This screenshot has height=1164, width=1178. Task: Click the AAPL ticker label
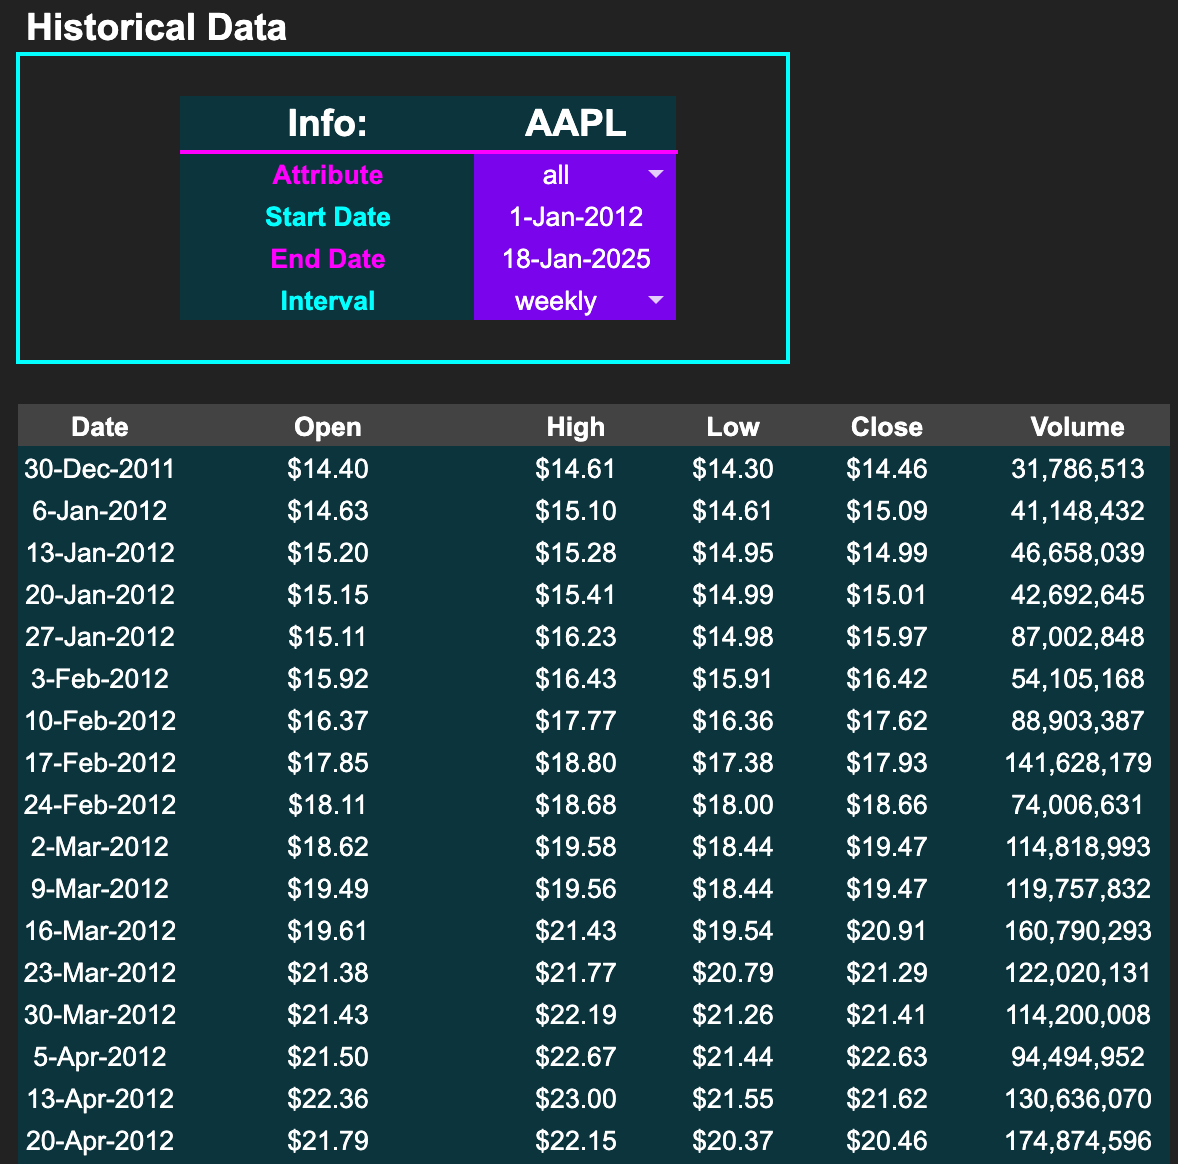coord(575,123)
